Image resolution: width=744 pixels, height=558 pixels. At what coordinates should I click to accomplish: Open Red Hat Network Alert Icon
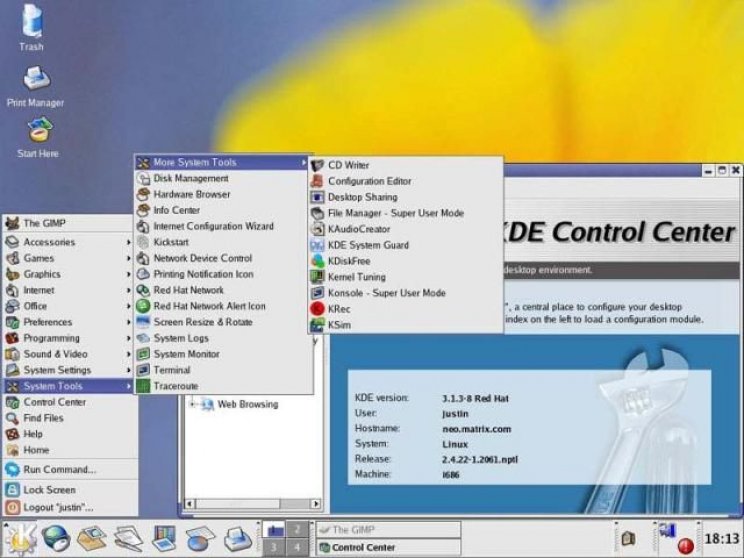pyautogui.click(x=223, y=307)
